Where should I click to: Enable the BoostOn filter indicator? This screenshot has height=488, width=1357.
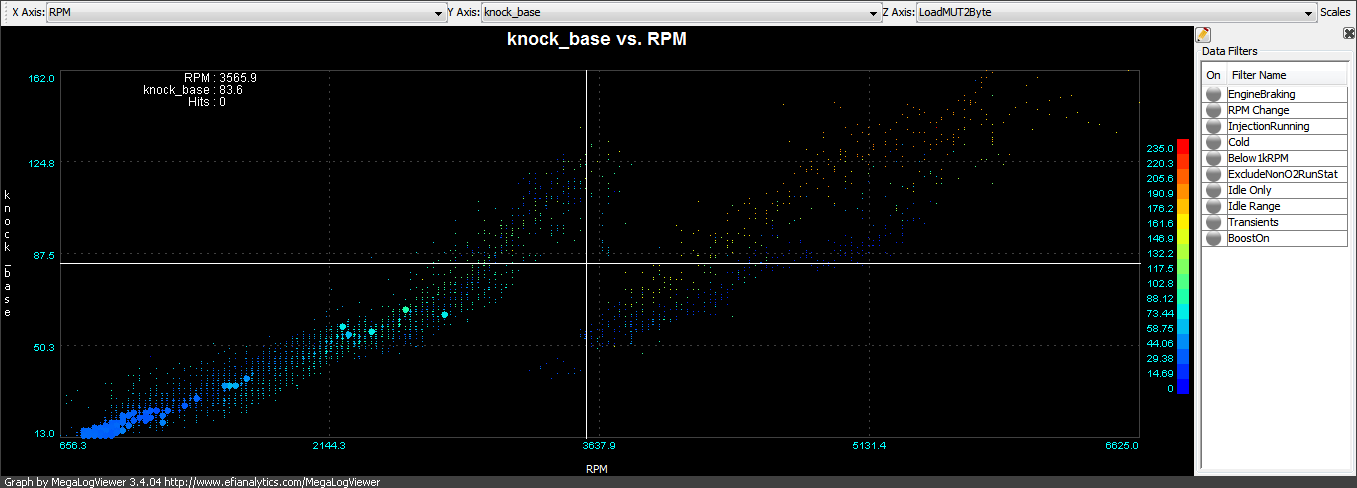(1213, 238)
